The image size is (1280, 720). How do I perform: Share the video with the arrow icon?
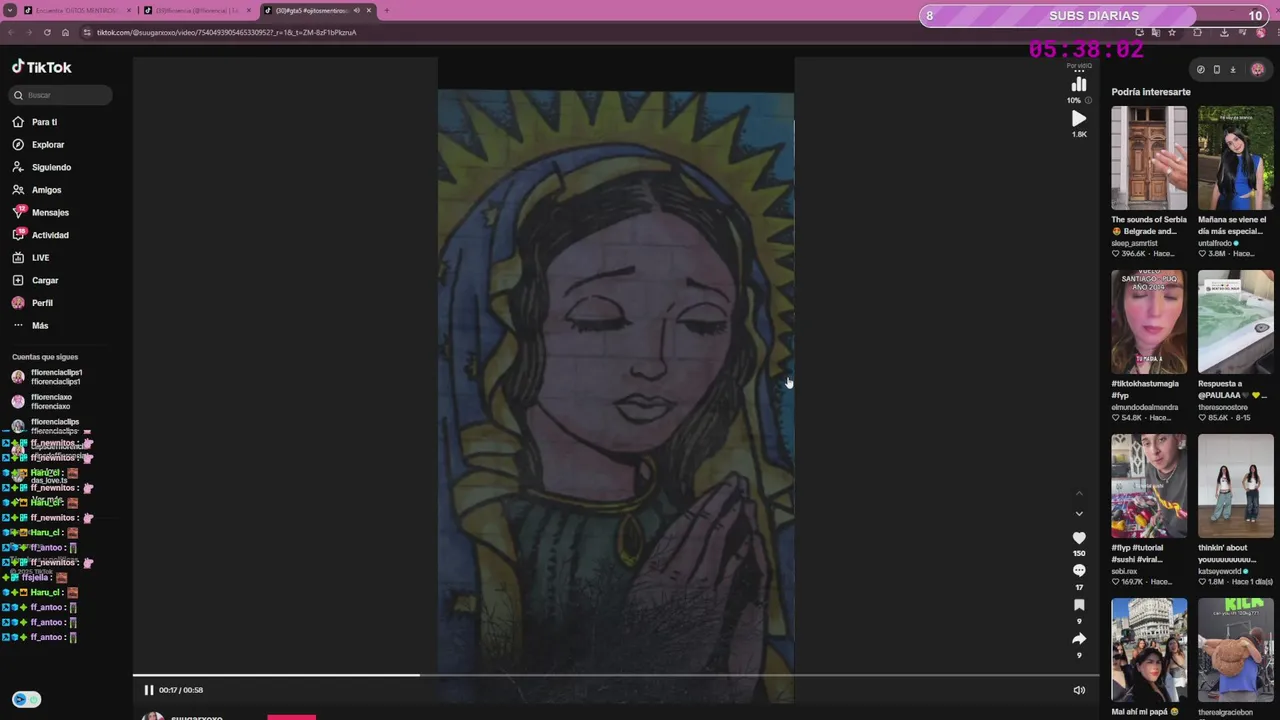(x=1079, y=639)
